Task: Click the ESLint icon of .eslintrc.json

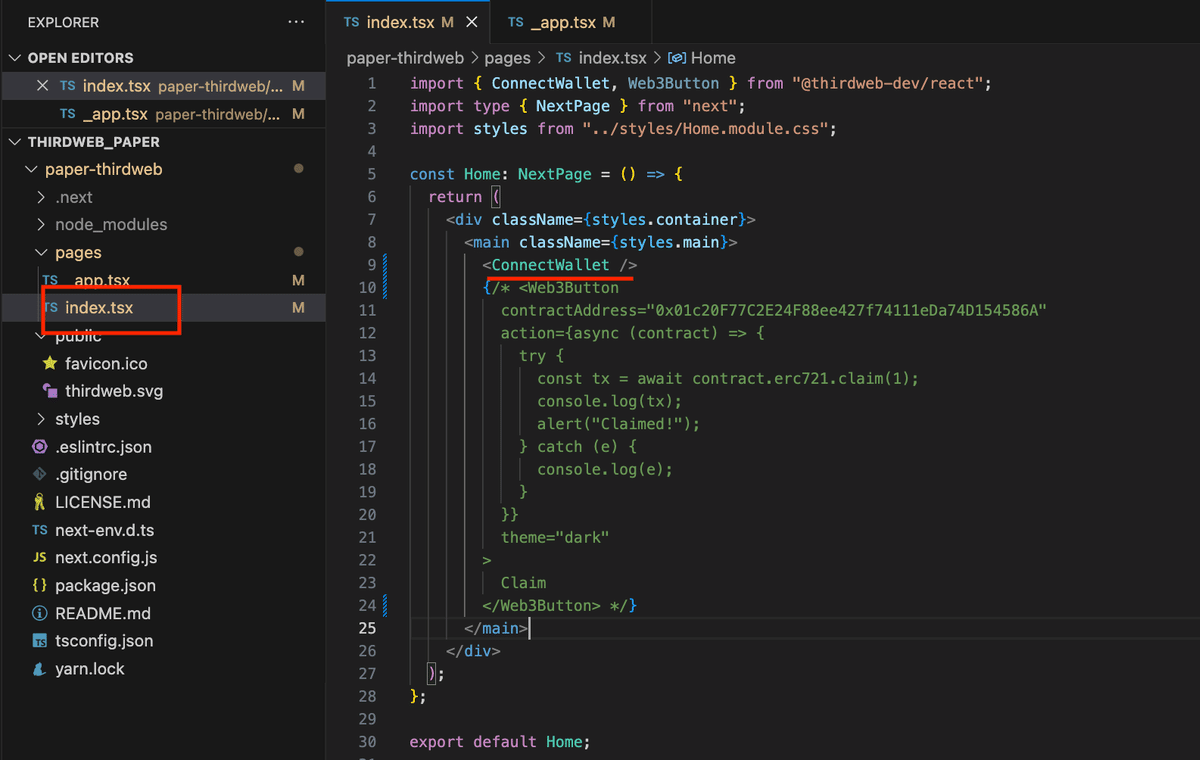Action: [x=40, y=447]
